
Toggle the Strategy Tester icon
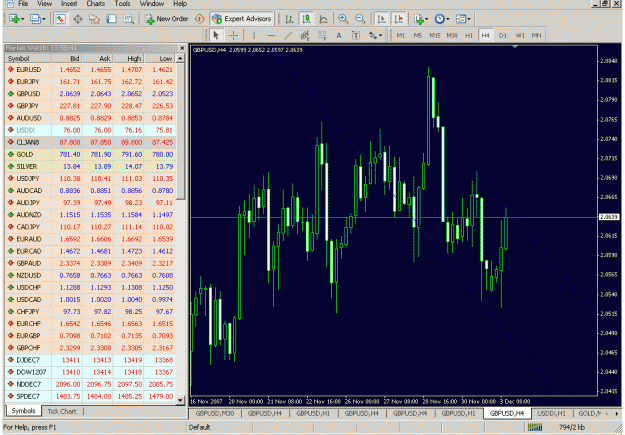(128, 19)
